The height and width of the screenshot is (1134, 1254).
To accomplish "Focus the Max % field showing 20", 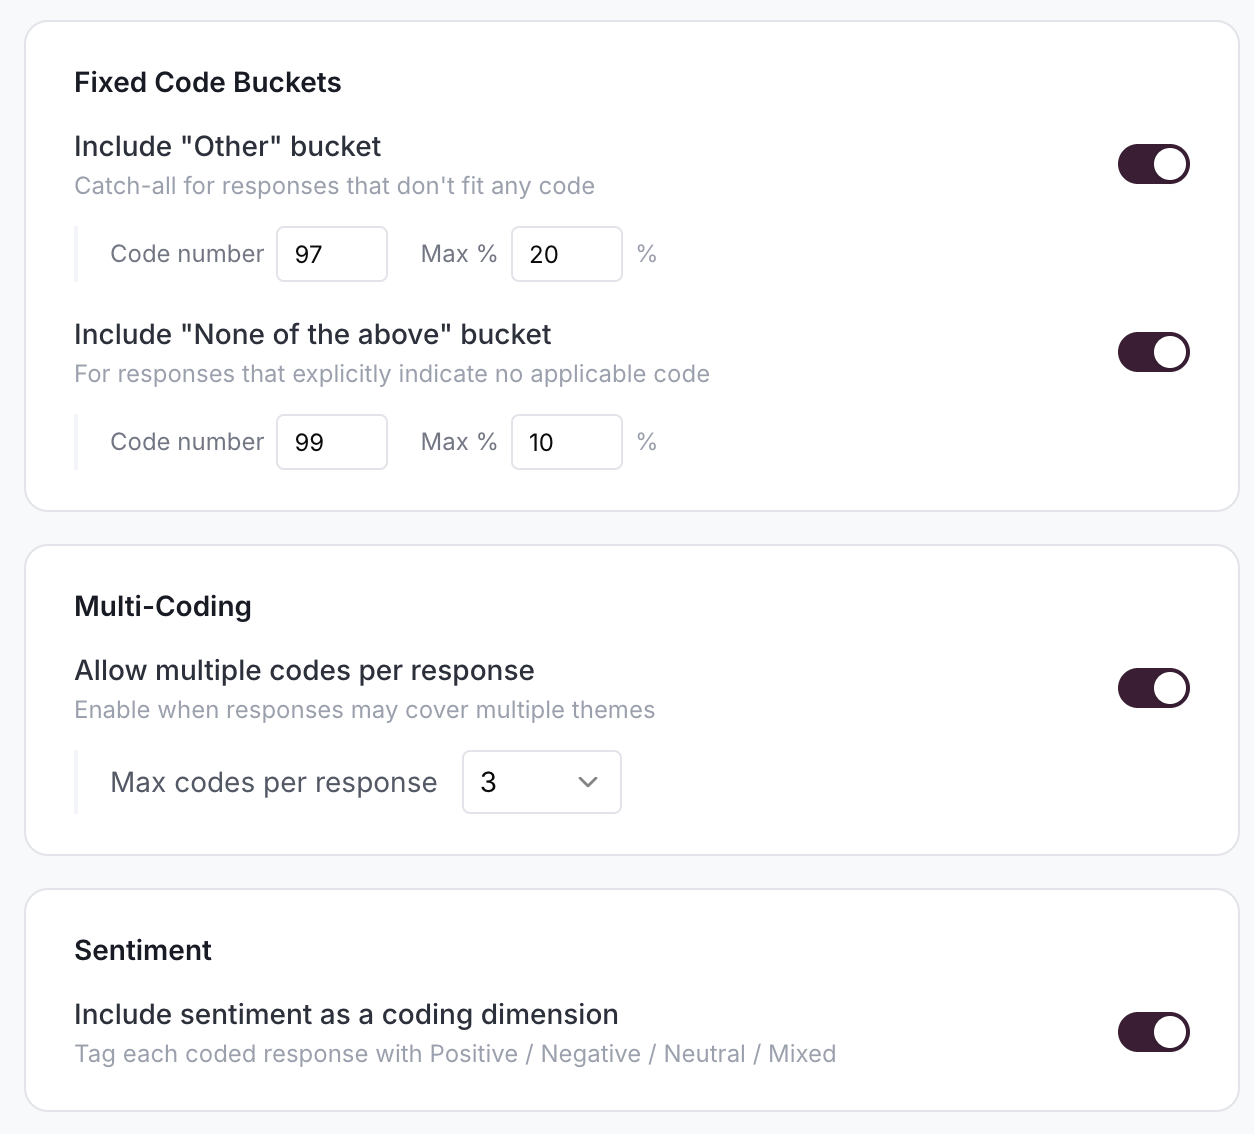I will pyautogui.click(x=566, y=254).
